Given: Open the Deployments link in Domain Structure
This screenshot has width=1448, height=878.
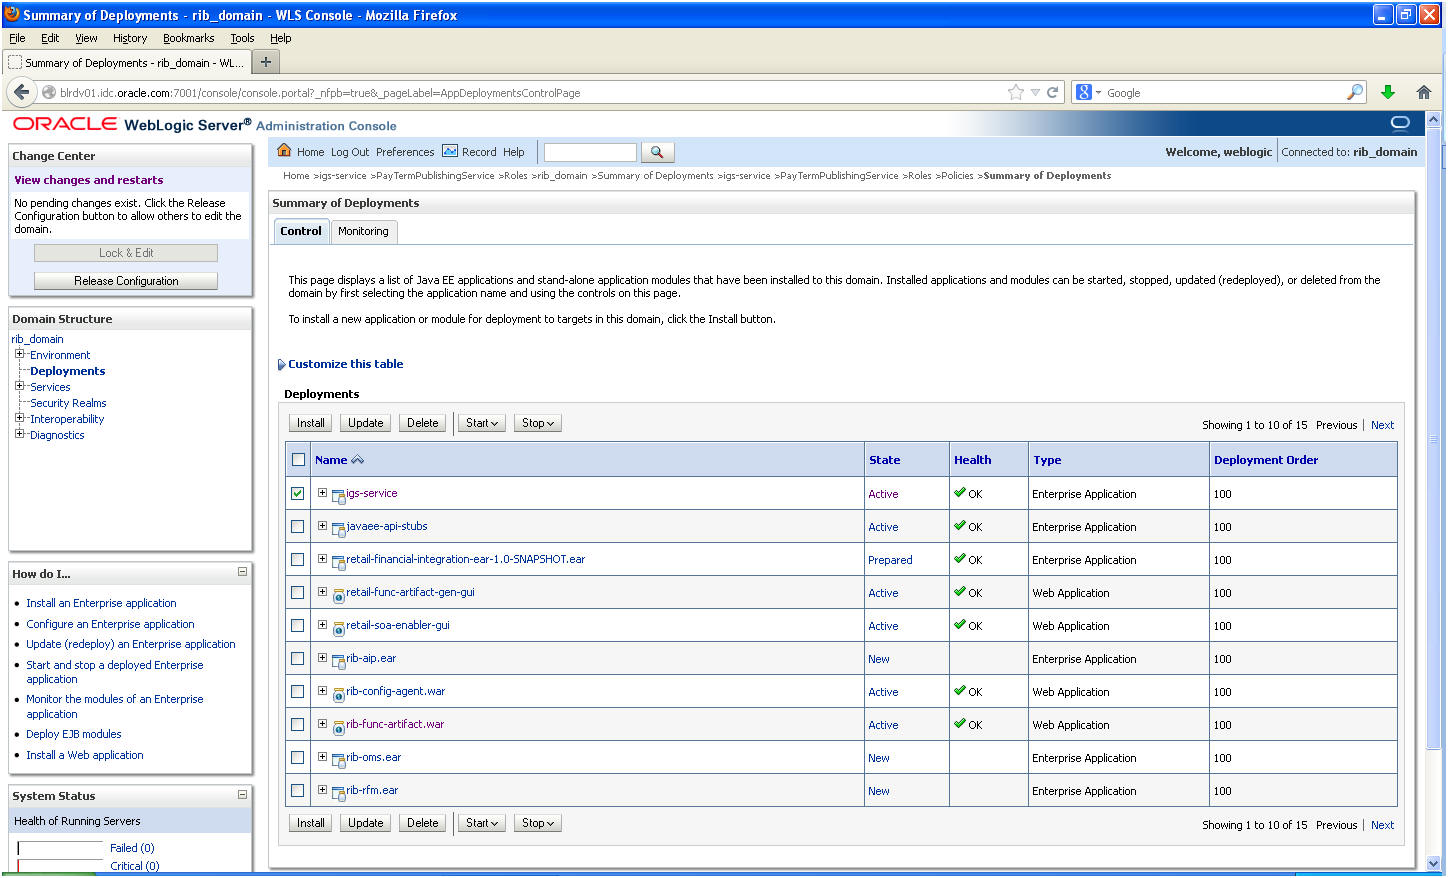Looking at the screenshot, I should coord(67,371).
